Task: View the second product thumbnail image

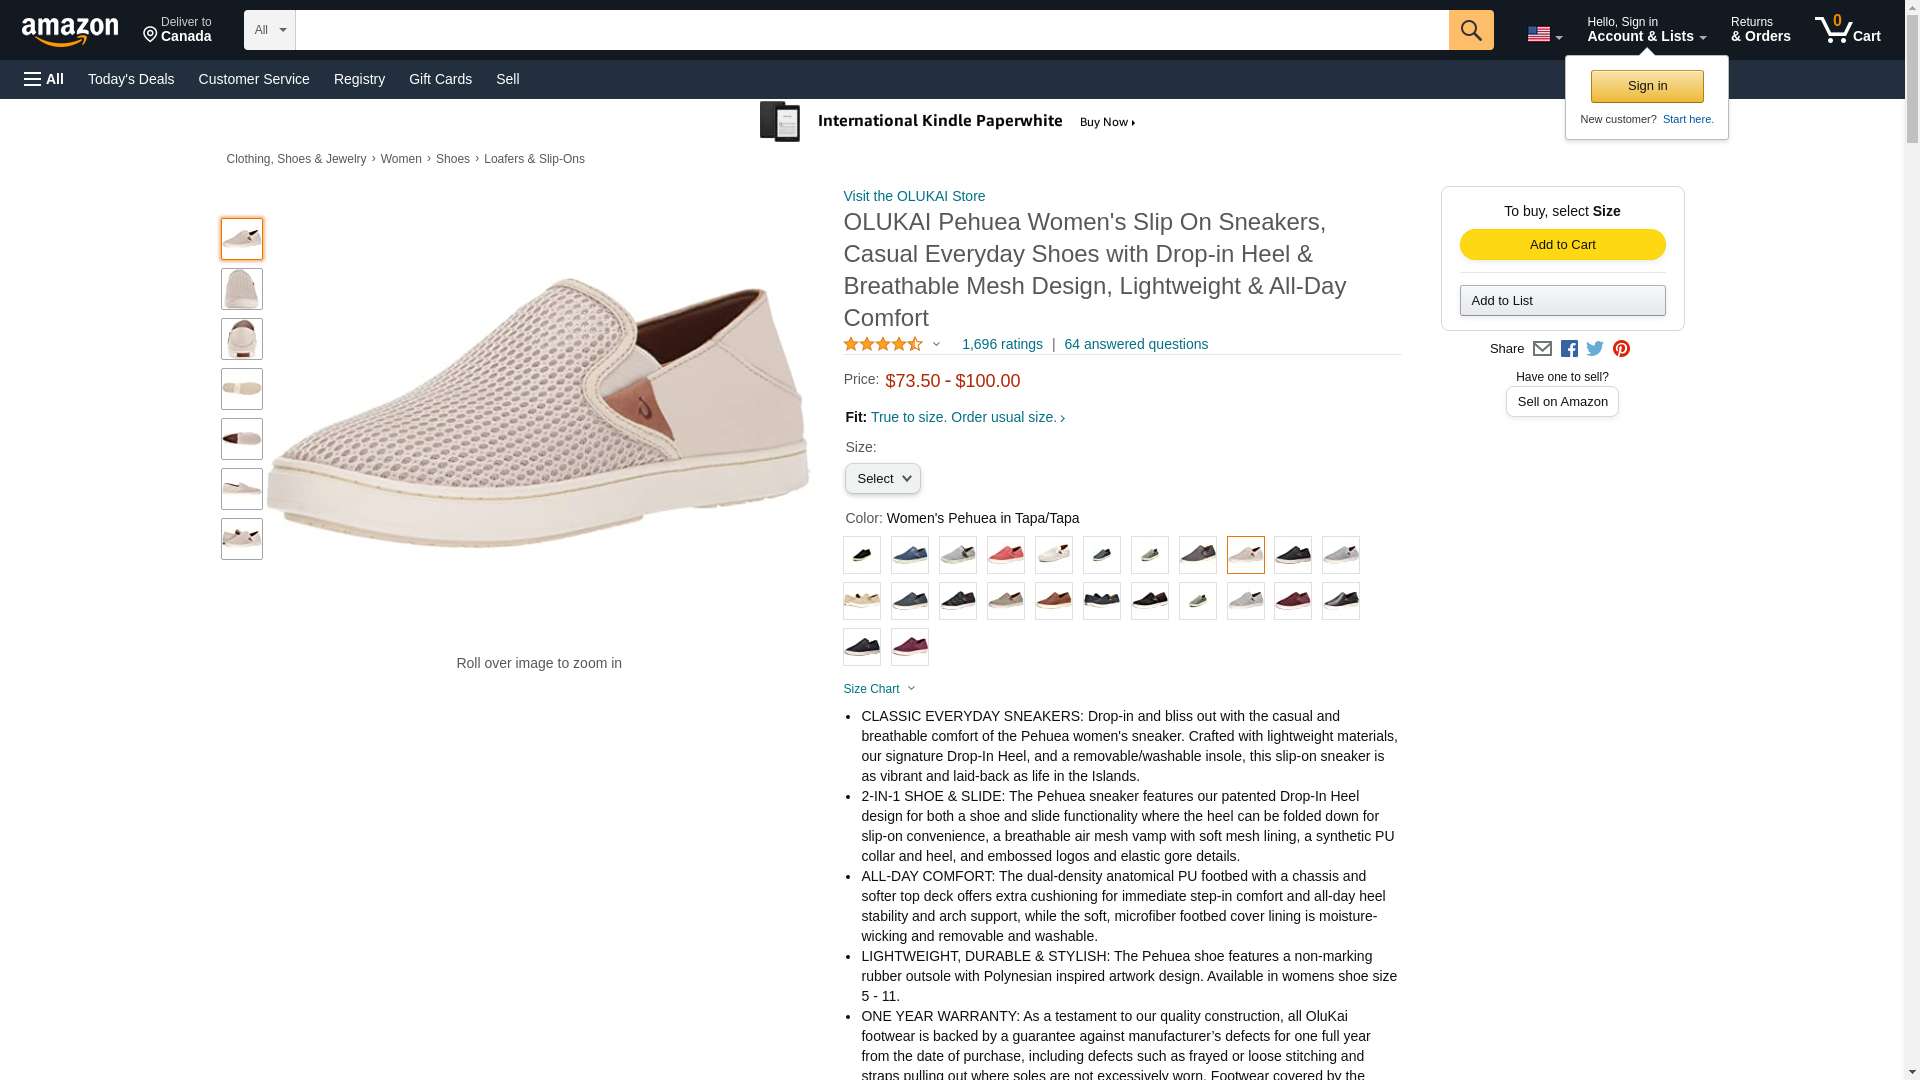Action: 242,289
